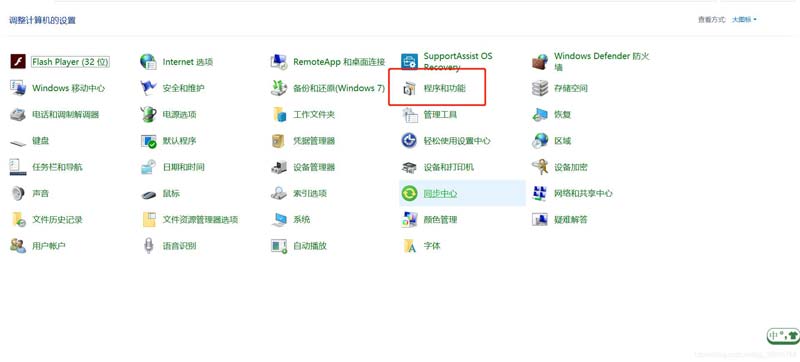
Task: Click the 程序和功能 icon
Action: pos(410,88)
